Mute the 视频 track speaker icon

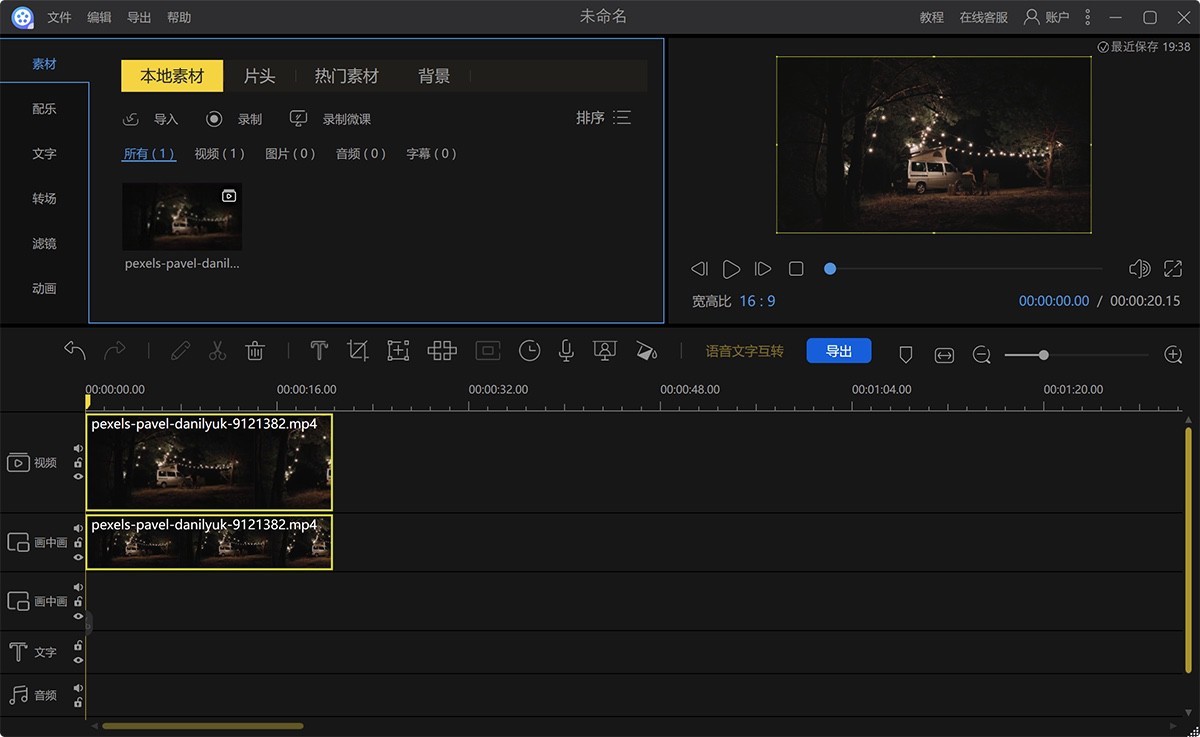pyautogui.click(x=78, y=449)
